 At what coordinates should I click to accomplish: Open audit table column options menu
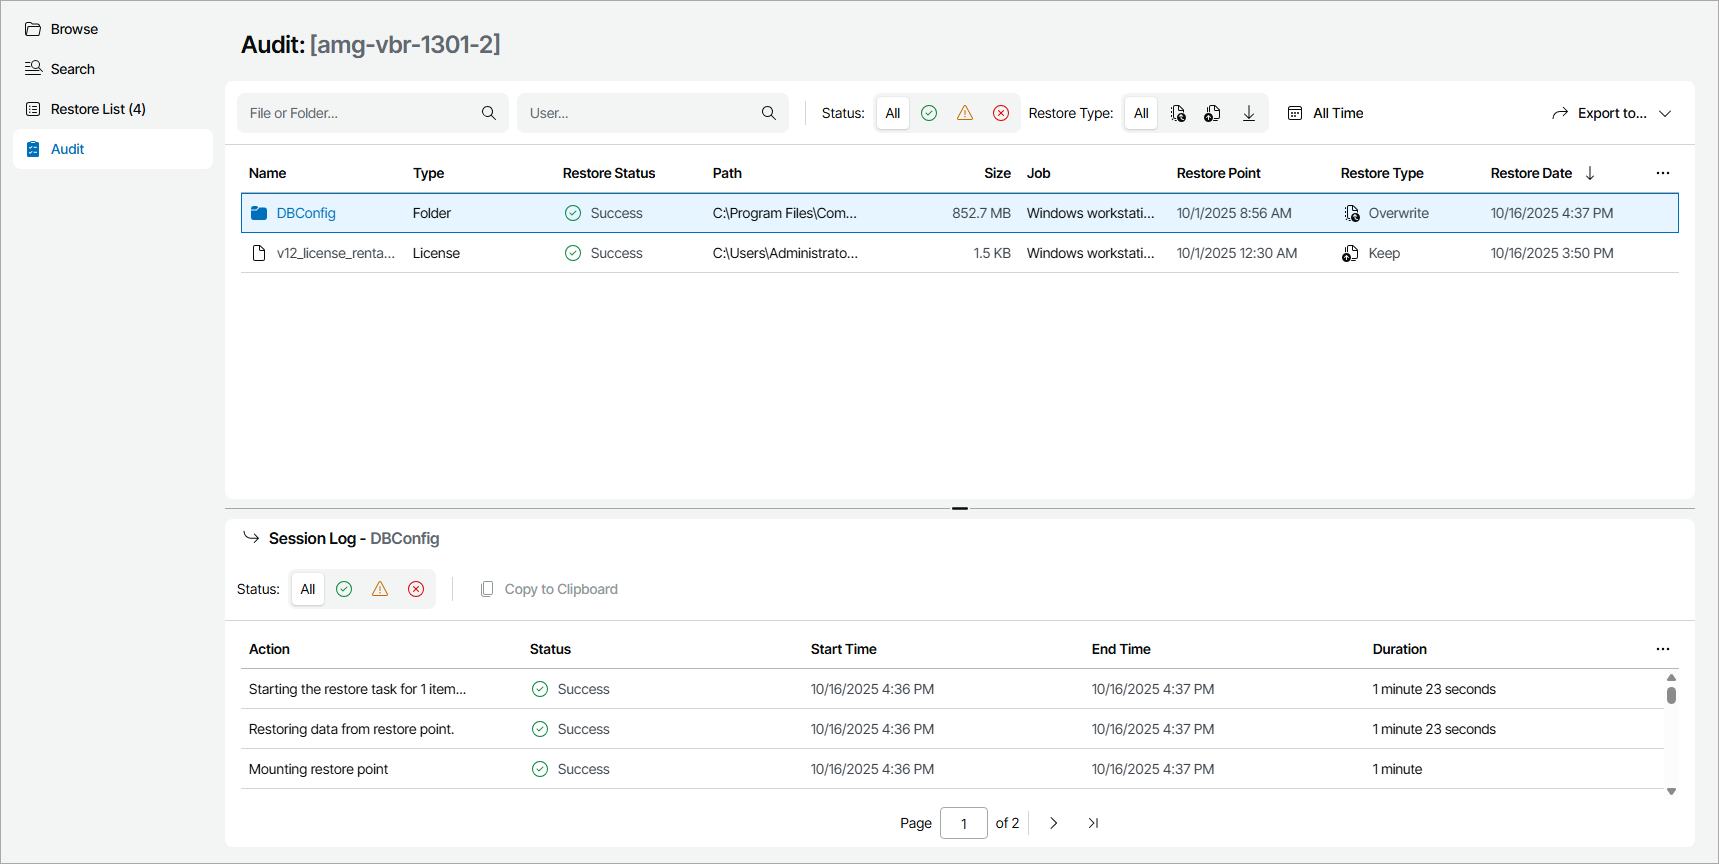pos(1662,173)
